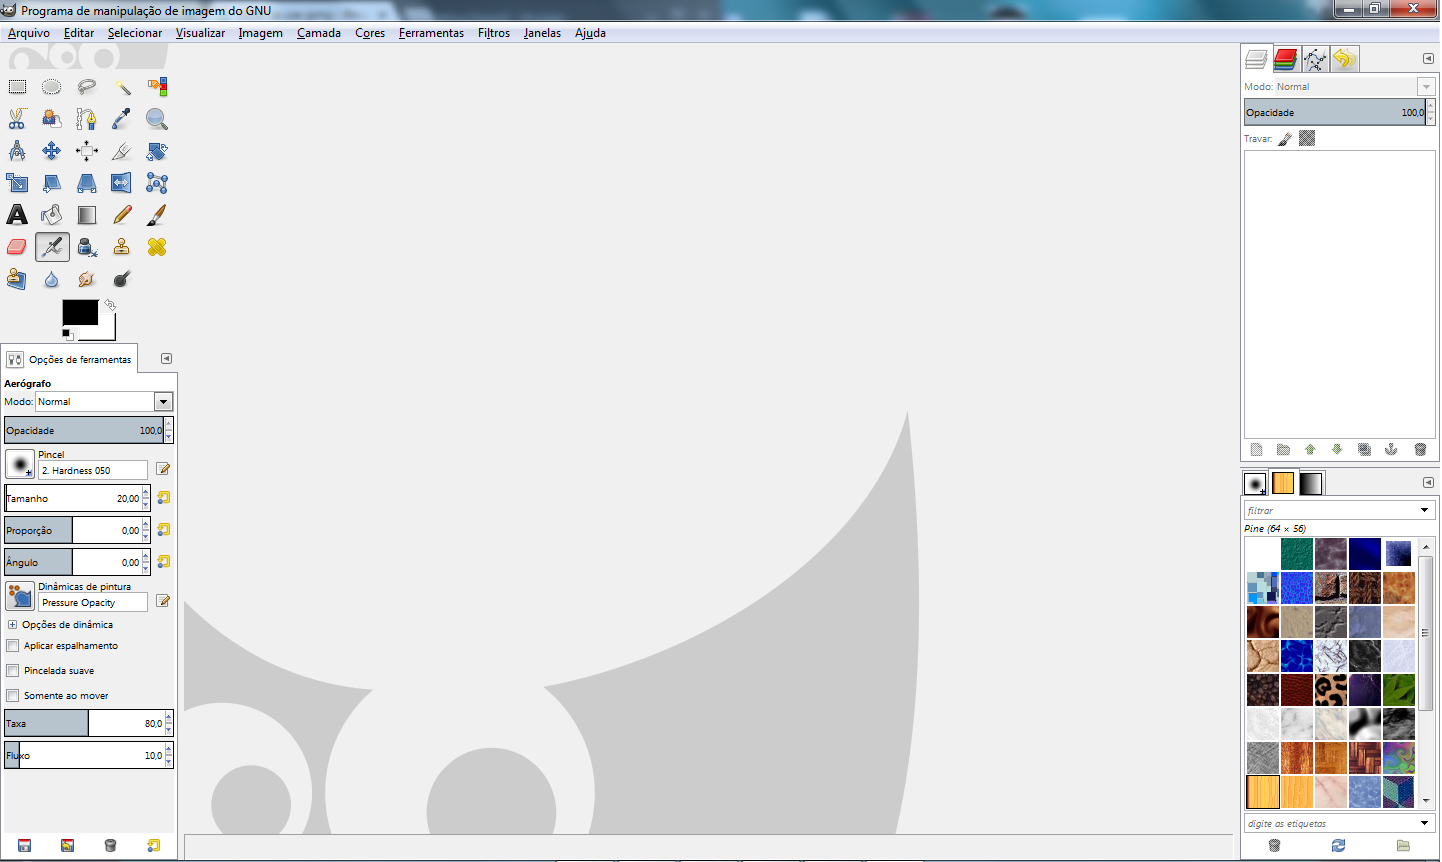The width and height of the screenshot is (1442, 862).
Task: Open patterns dock tab configuration menu
Action: [x=1428, y=483]
